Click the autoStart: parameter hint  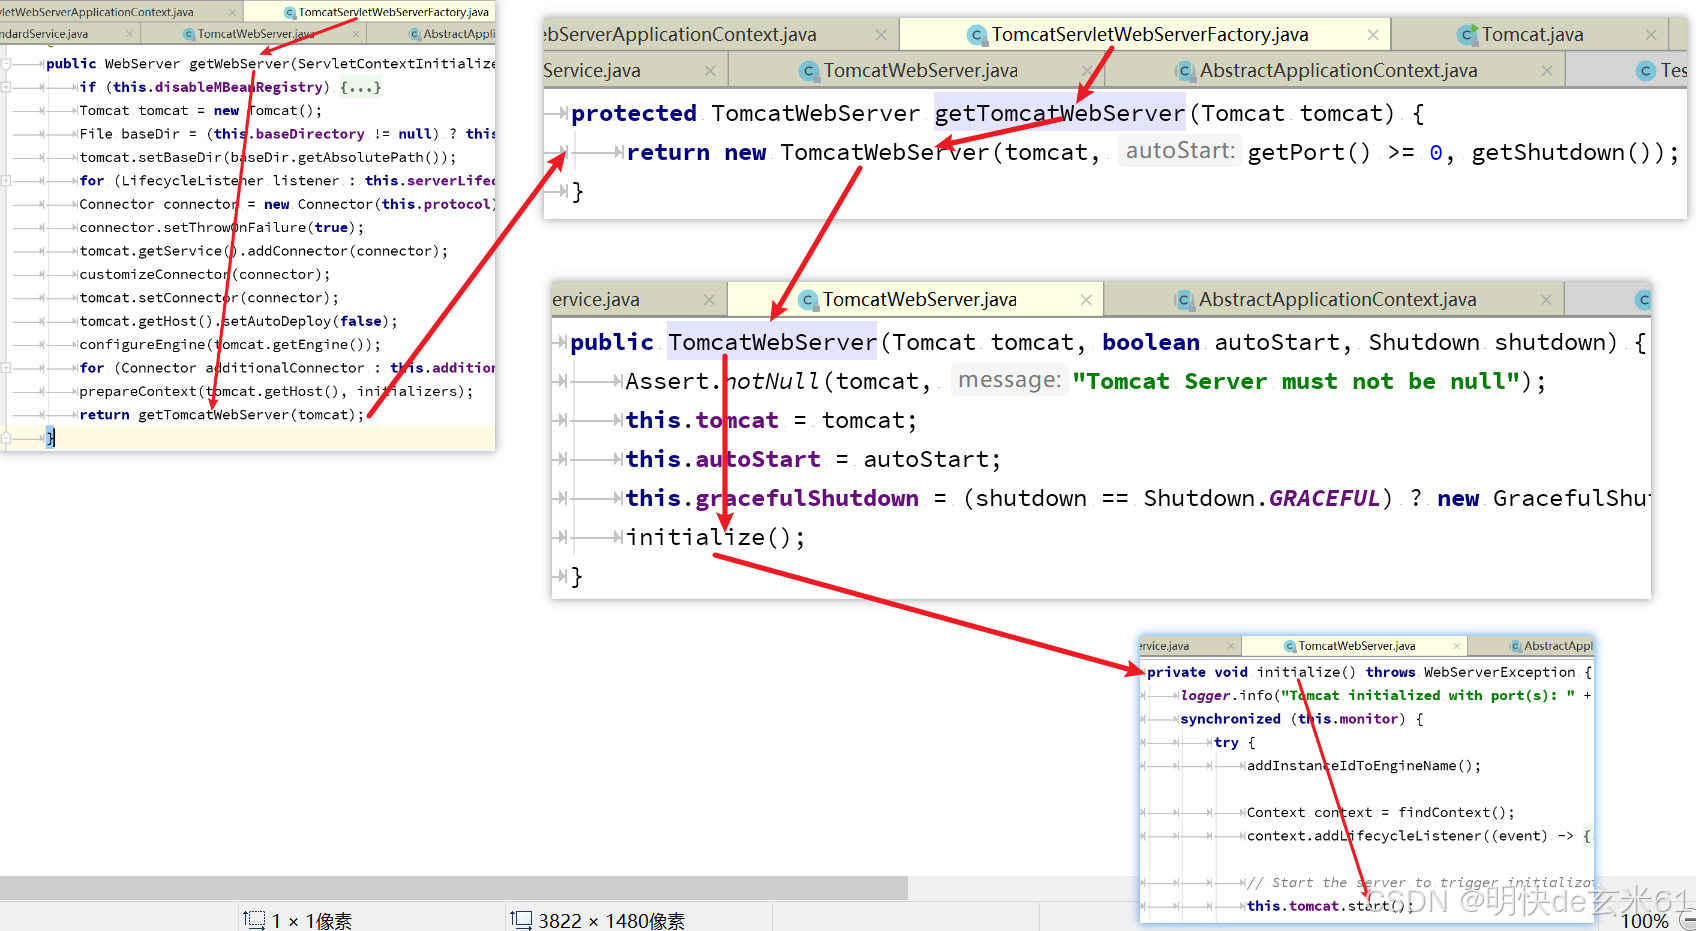click(1180, 151)
